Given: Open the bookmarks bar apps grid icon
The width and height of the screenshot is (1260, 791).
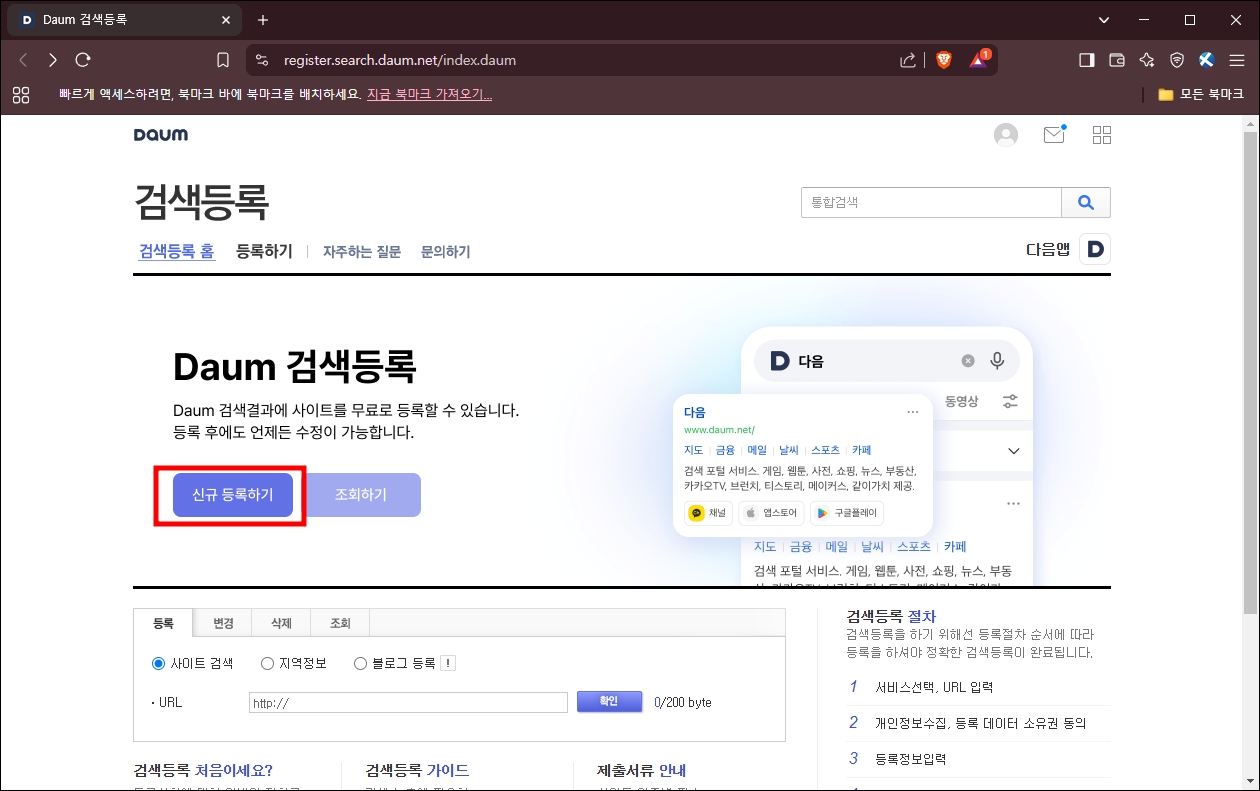Looking at the screenshot, I should click(21, 95).
